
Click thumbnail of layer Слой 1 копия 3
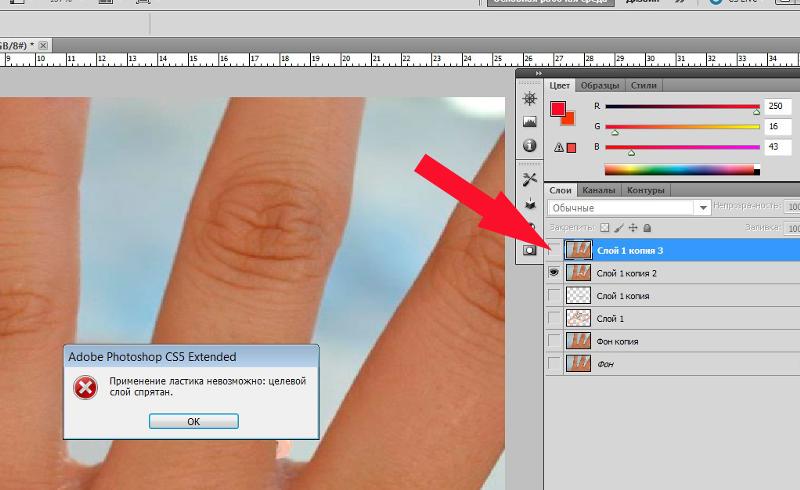(x=579, y=250)
